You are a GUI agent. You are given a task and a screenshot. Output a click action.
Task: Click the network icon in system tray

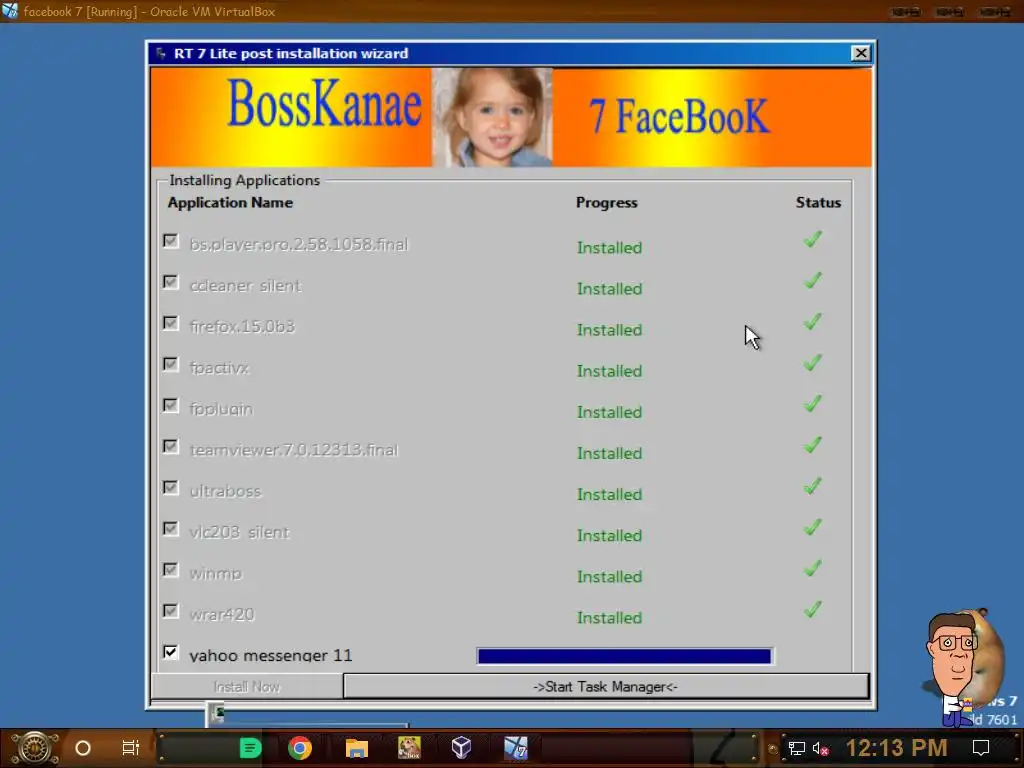797,748
